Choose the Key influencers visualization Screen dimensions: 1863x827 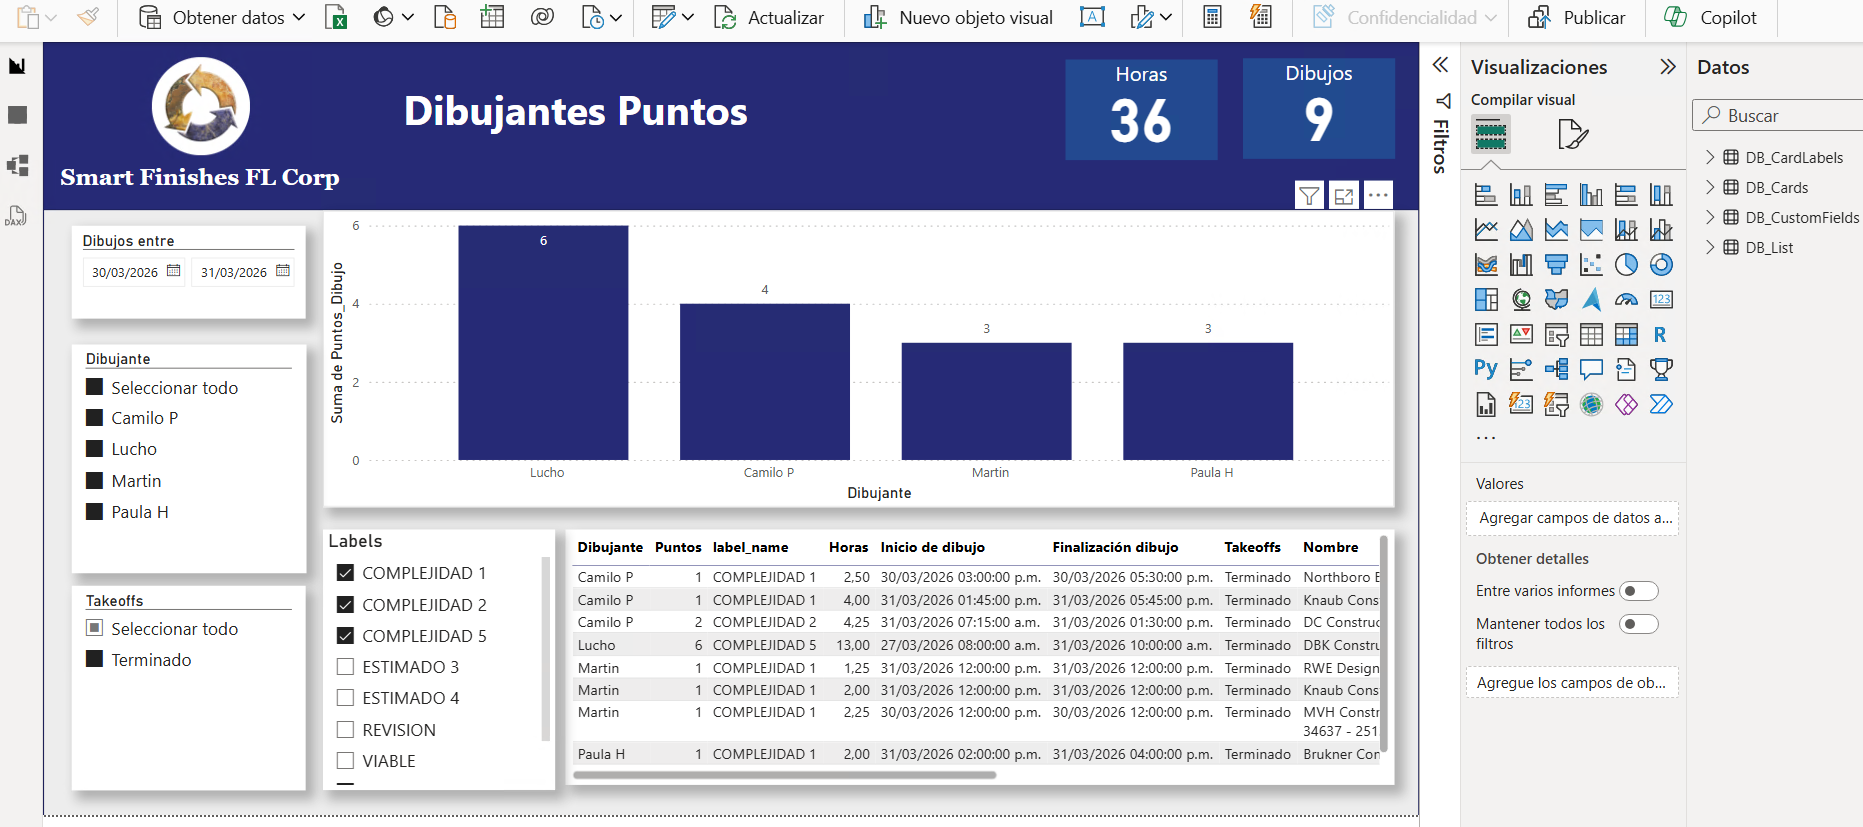click(x=1521, y=369)
